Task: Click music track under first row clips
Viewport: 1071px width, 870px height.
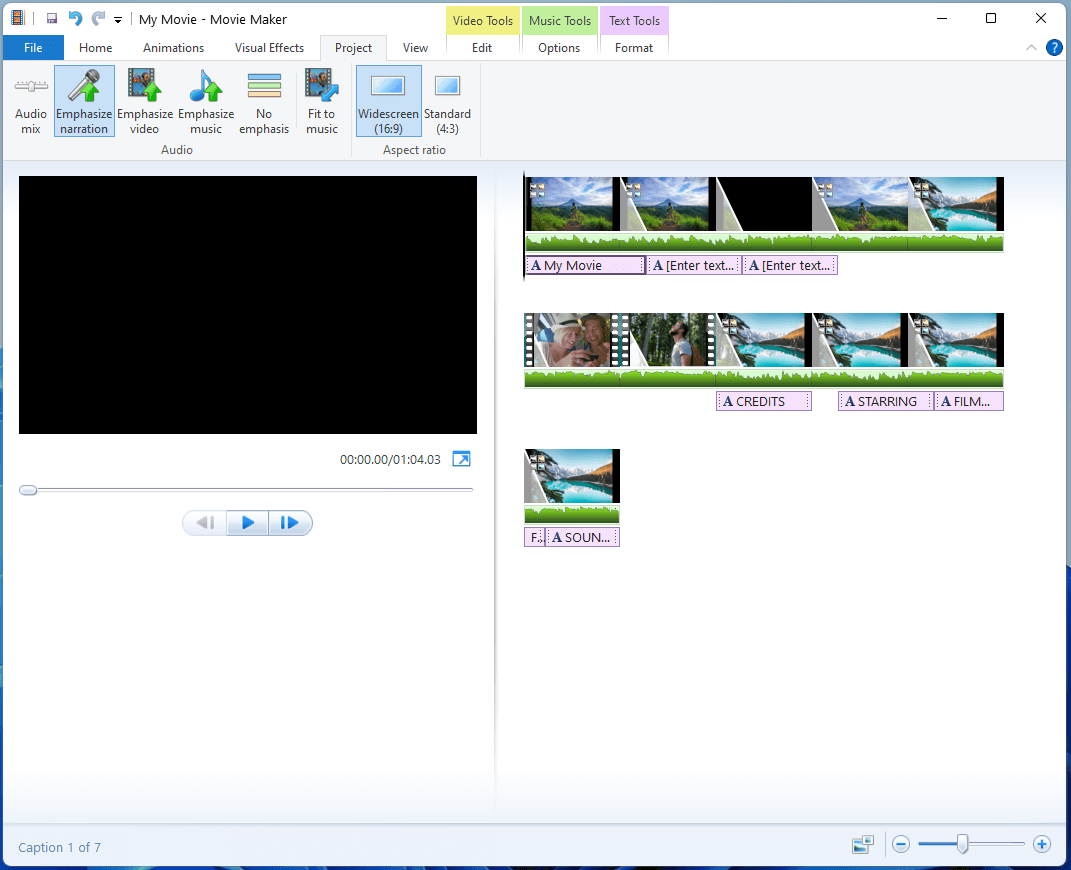Action: (x=764, y=242)
